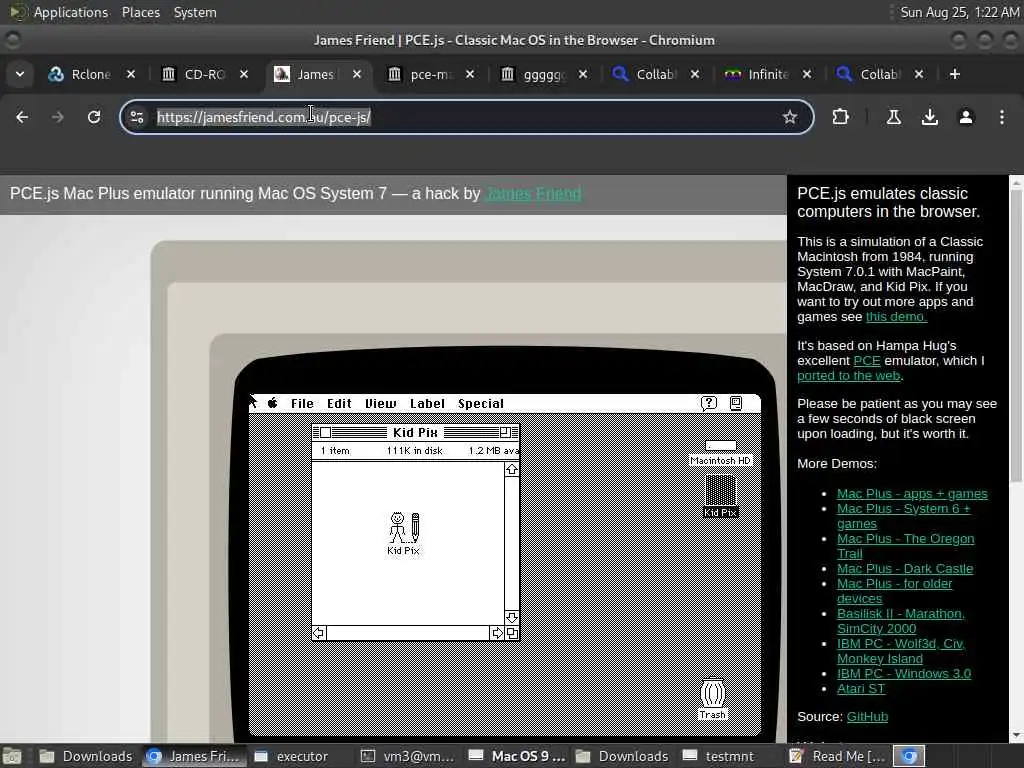Open Mac Plus - Dark Castle demo
This screenshot has height=768, width=1024.
point(904,569)
